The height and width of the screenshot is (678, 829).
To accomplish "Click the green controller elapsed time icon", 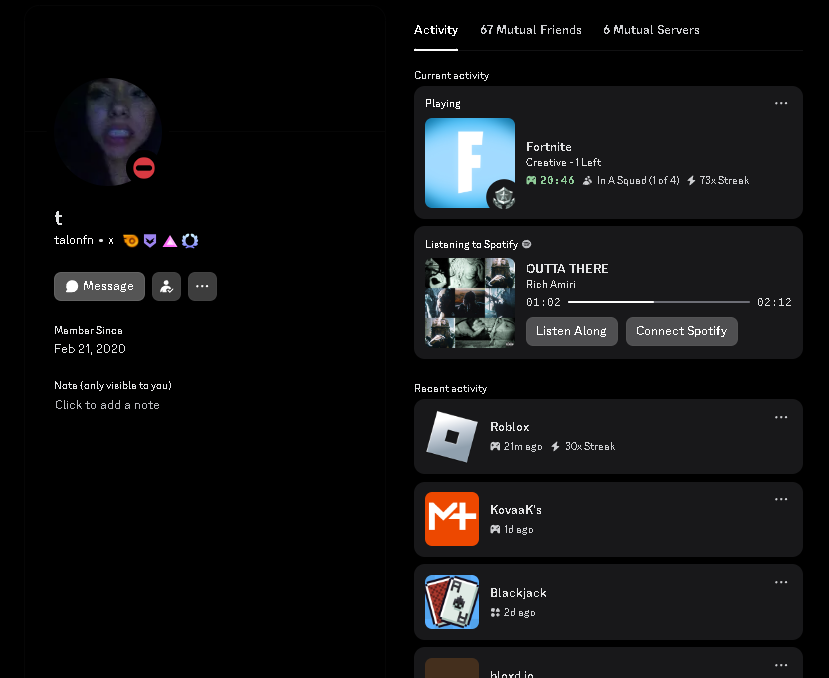I will click(531, 180).
